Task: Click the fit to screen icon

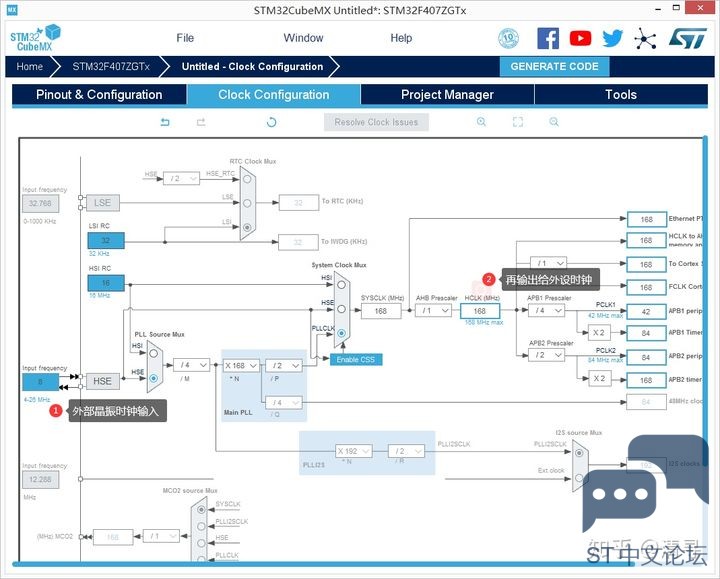Action: click(x=518, y=122)
